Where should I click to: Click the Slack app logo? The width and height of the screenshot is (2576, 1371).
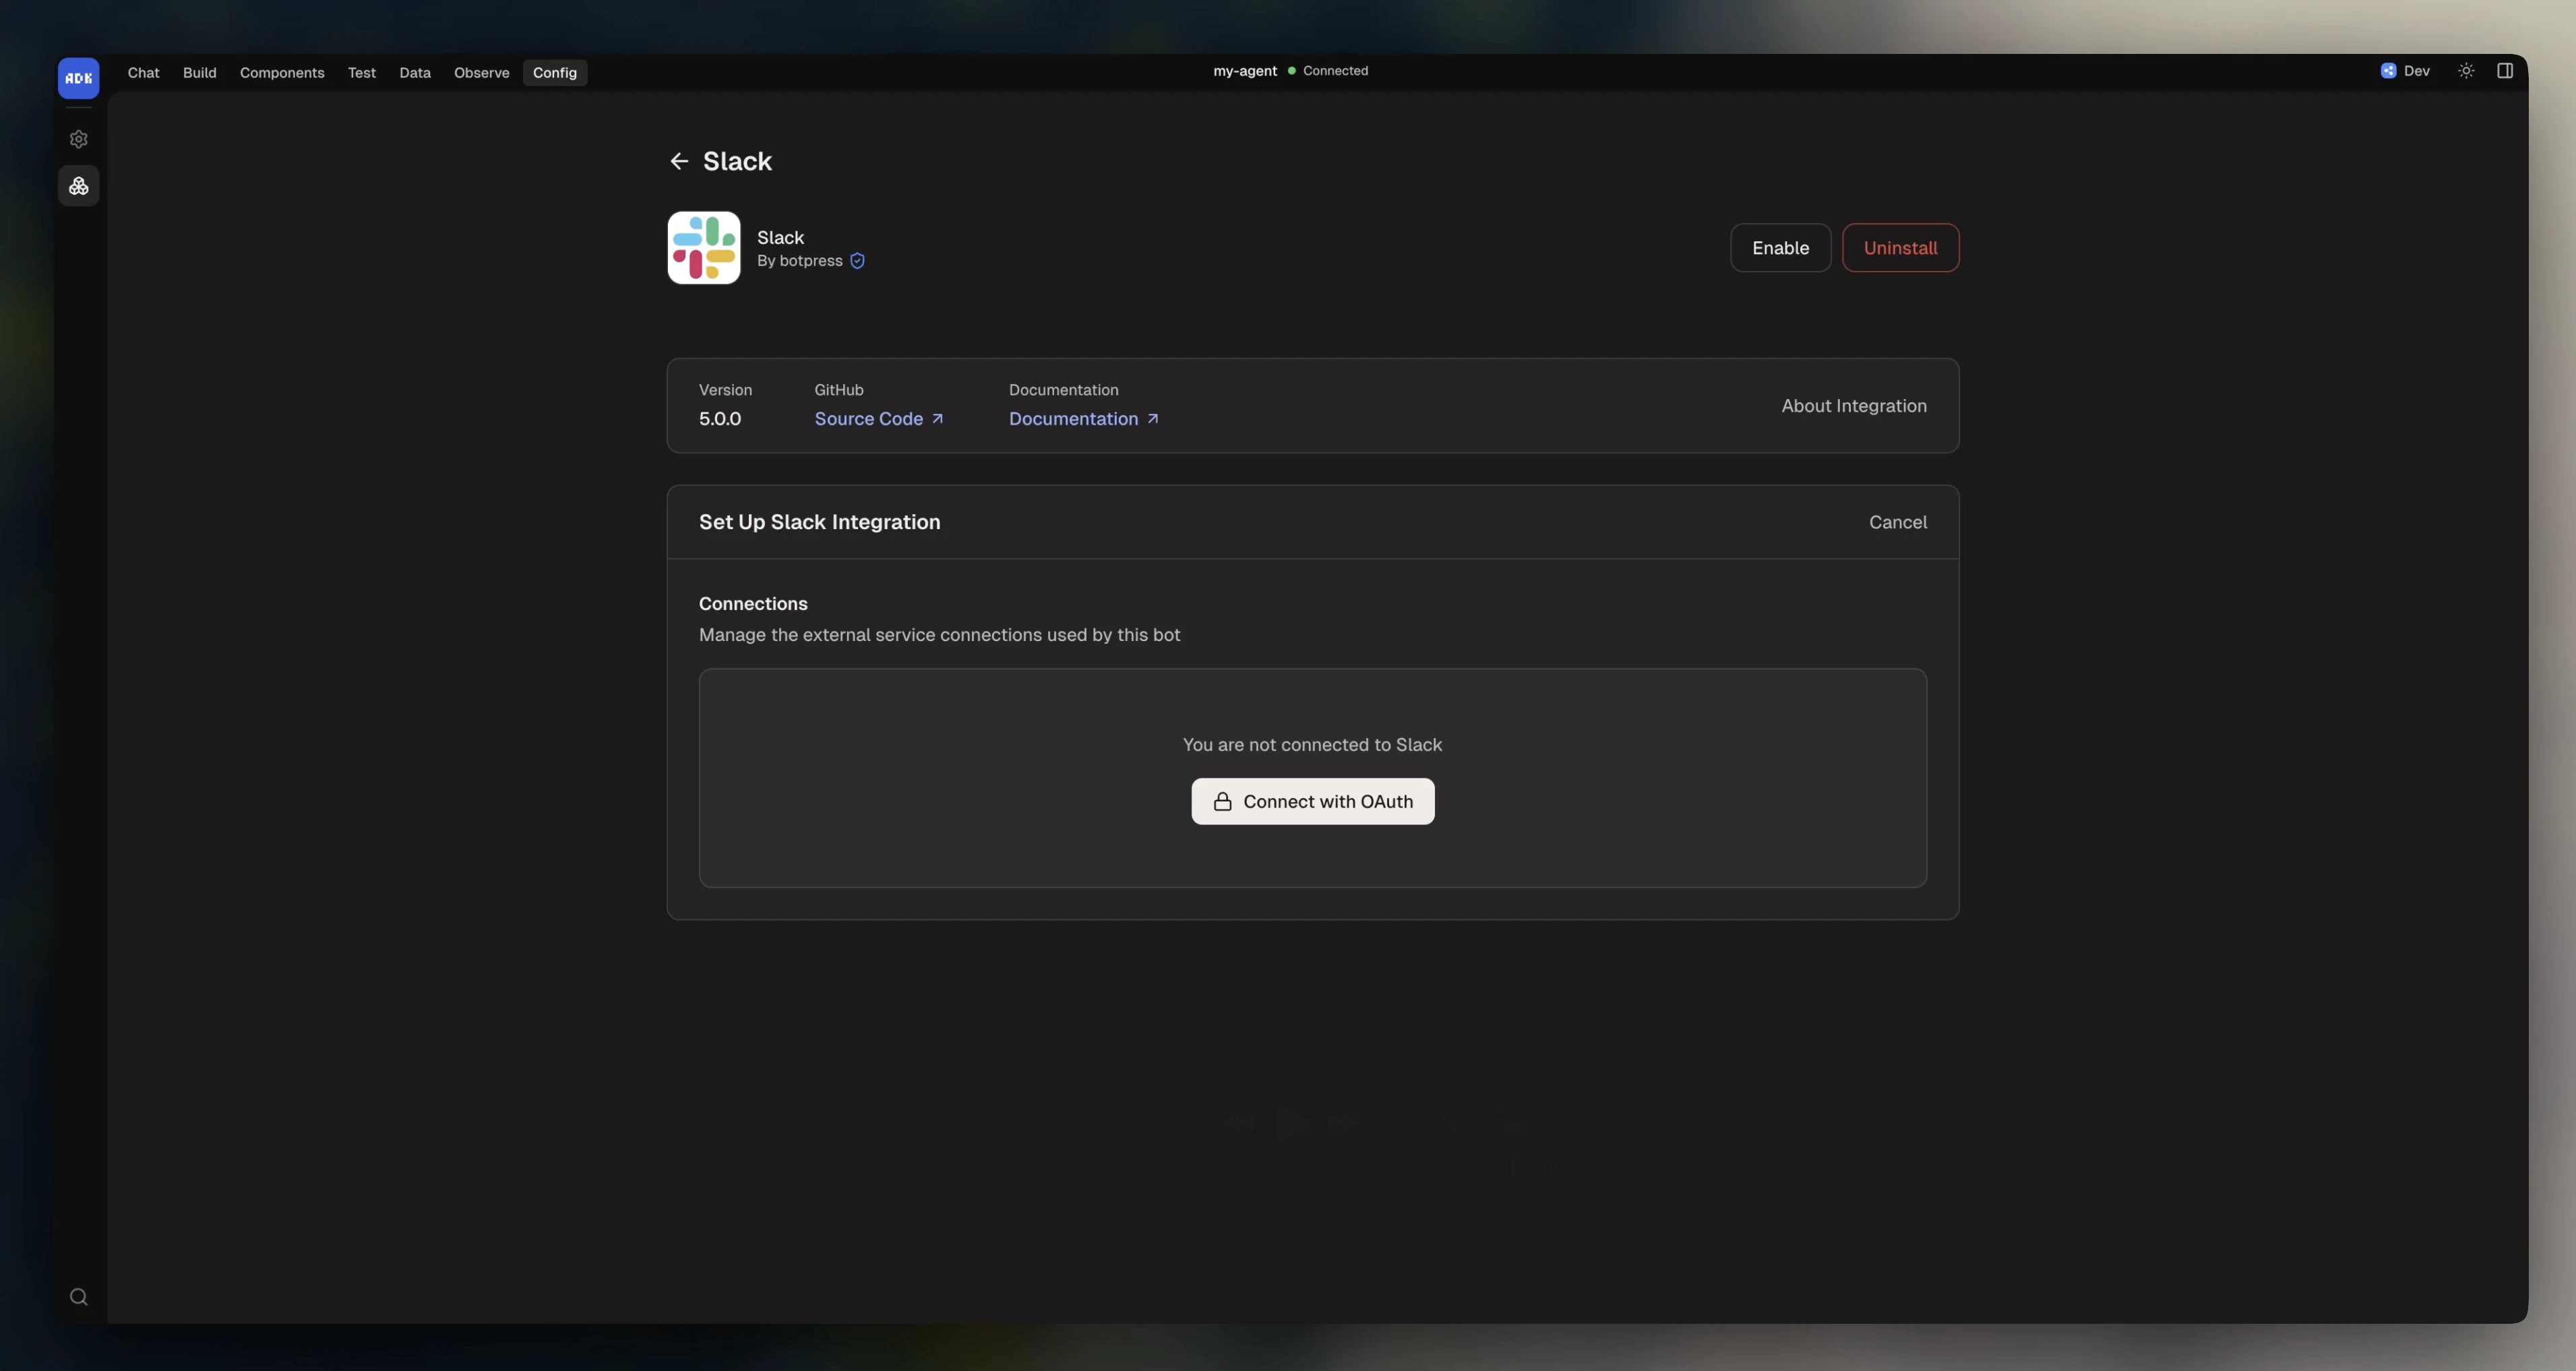[x=704, y=248]
